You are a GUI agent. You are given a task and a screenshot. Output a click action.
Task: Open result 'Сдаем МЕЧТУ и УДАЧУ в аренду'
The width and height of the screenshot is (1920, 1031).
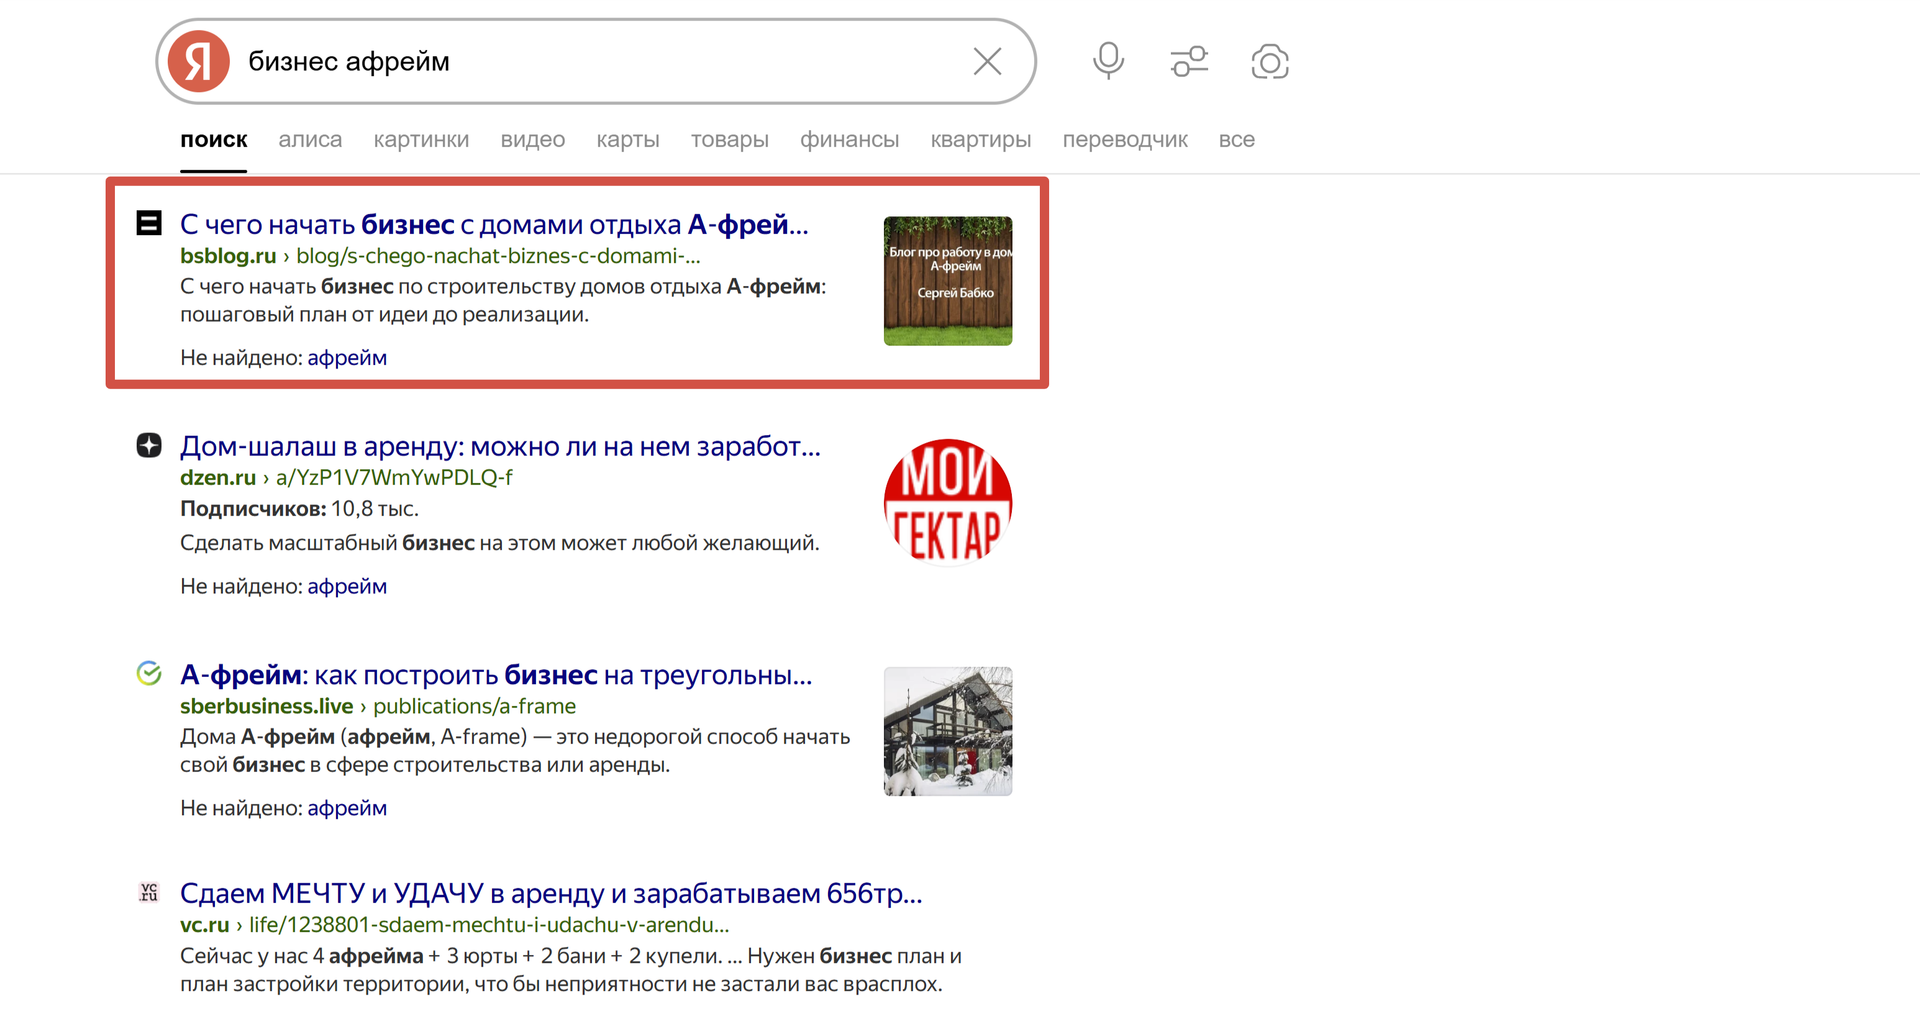click(551, 893)
